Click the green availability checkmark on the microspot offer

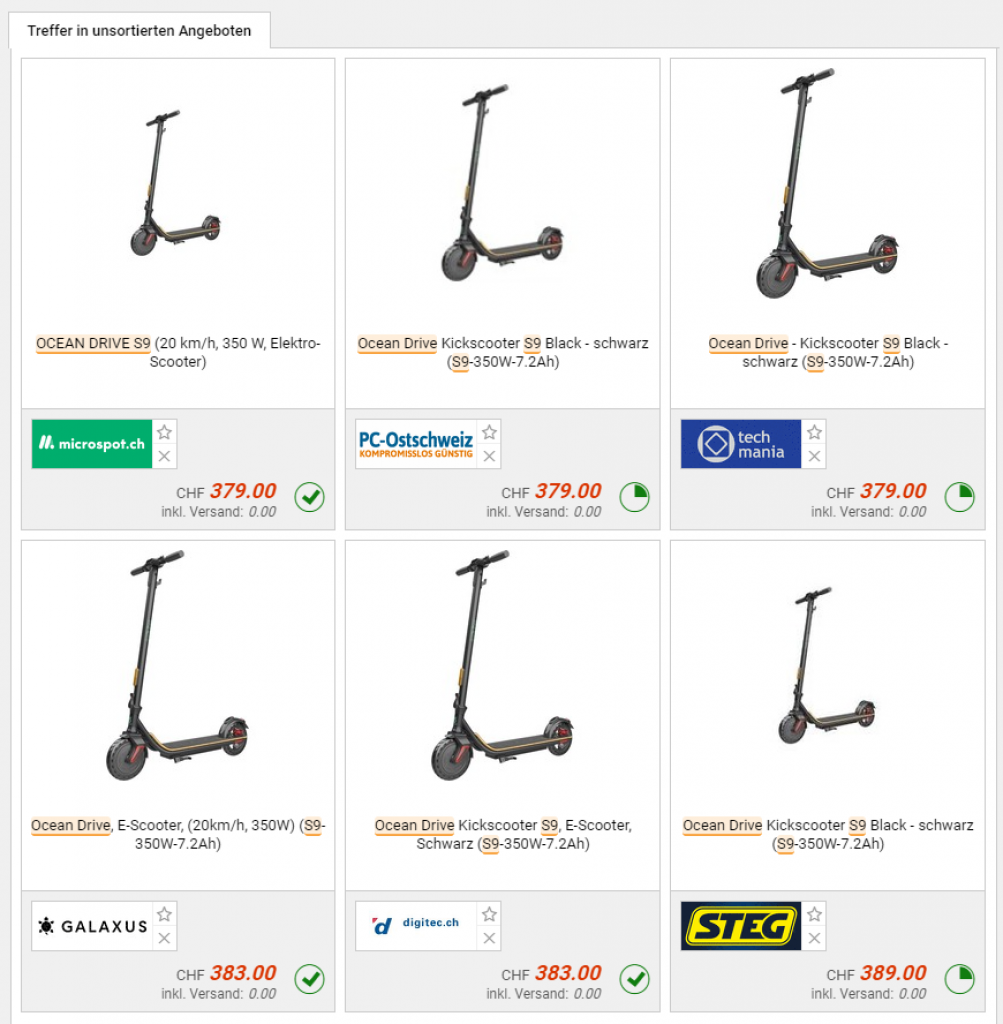309,497
